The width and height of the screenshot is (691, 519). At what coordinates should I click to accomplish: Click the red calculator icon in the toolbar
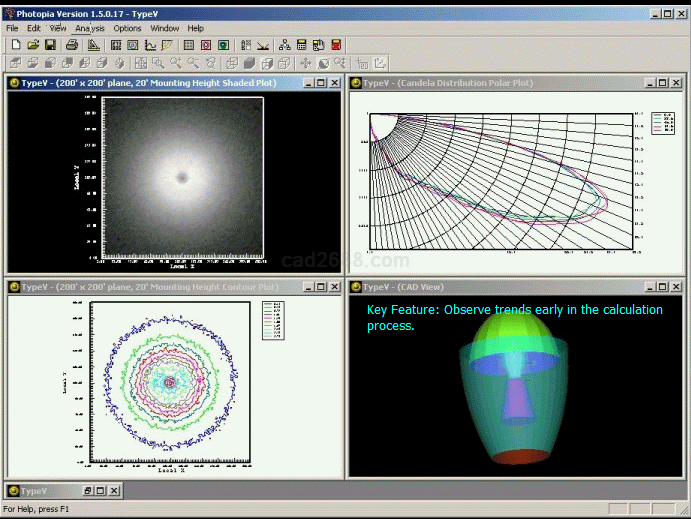coord(337,45)
